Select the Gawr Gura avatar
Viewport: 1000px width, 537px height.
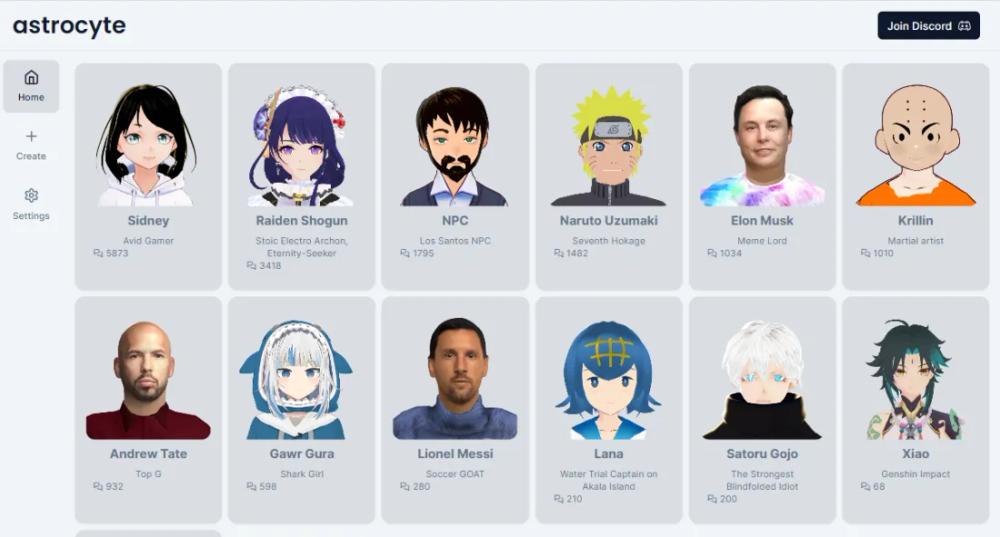click(x=296, y=380)
